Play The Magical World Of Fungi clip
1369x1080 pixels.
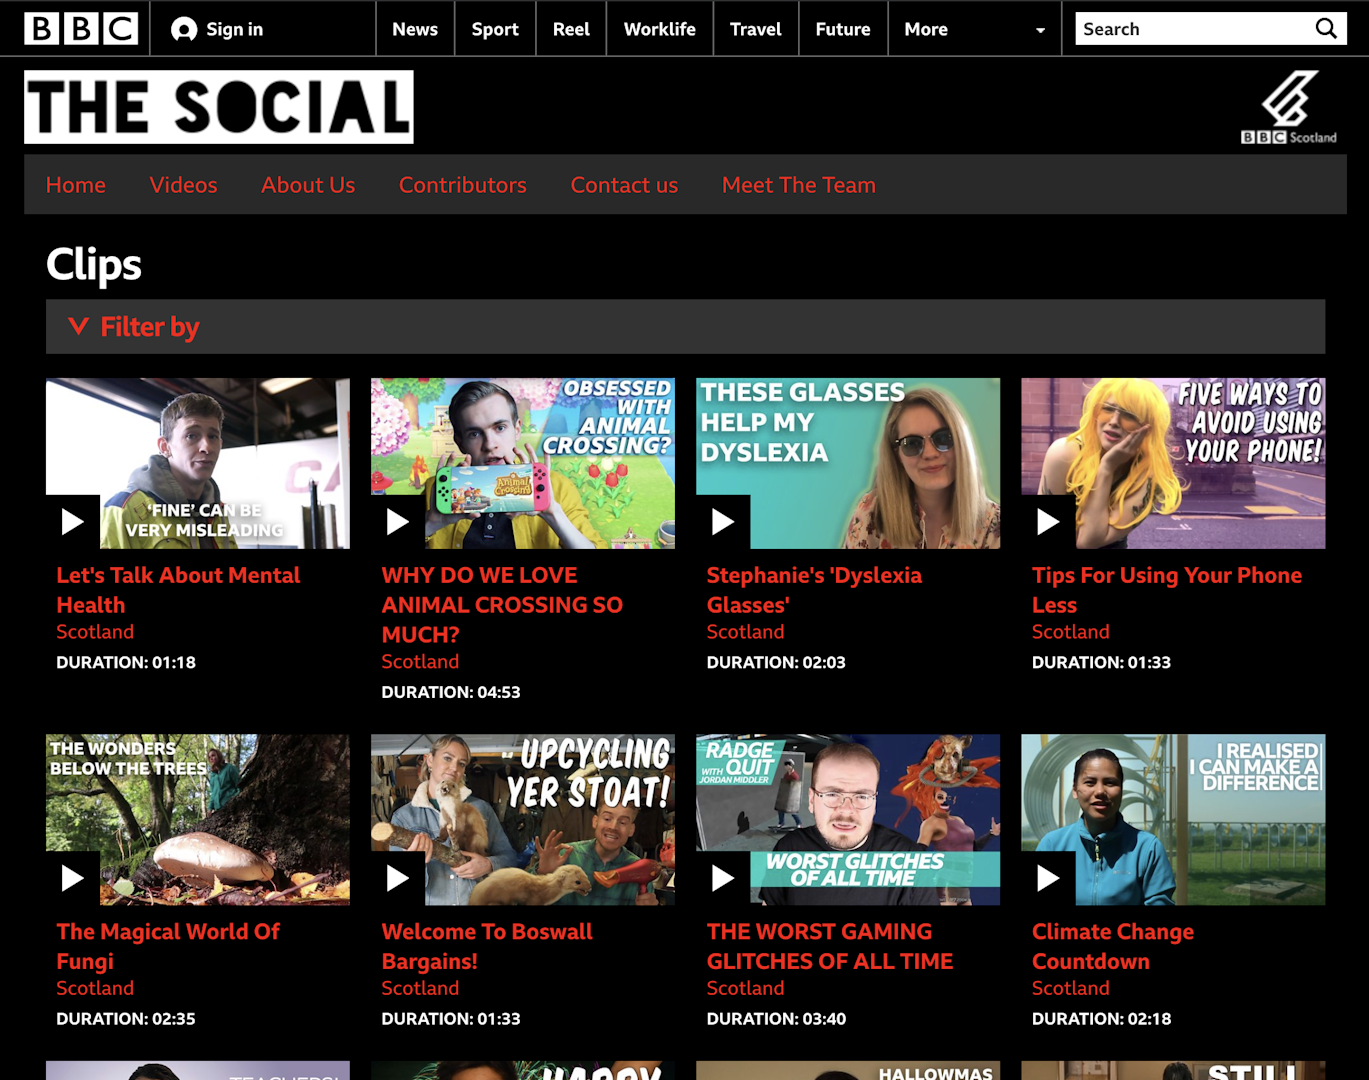point(73,878)
